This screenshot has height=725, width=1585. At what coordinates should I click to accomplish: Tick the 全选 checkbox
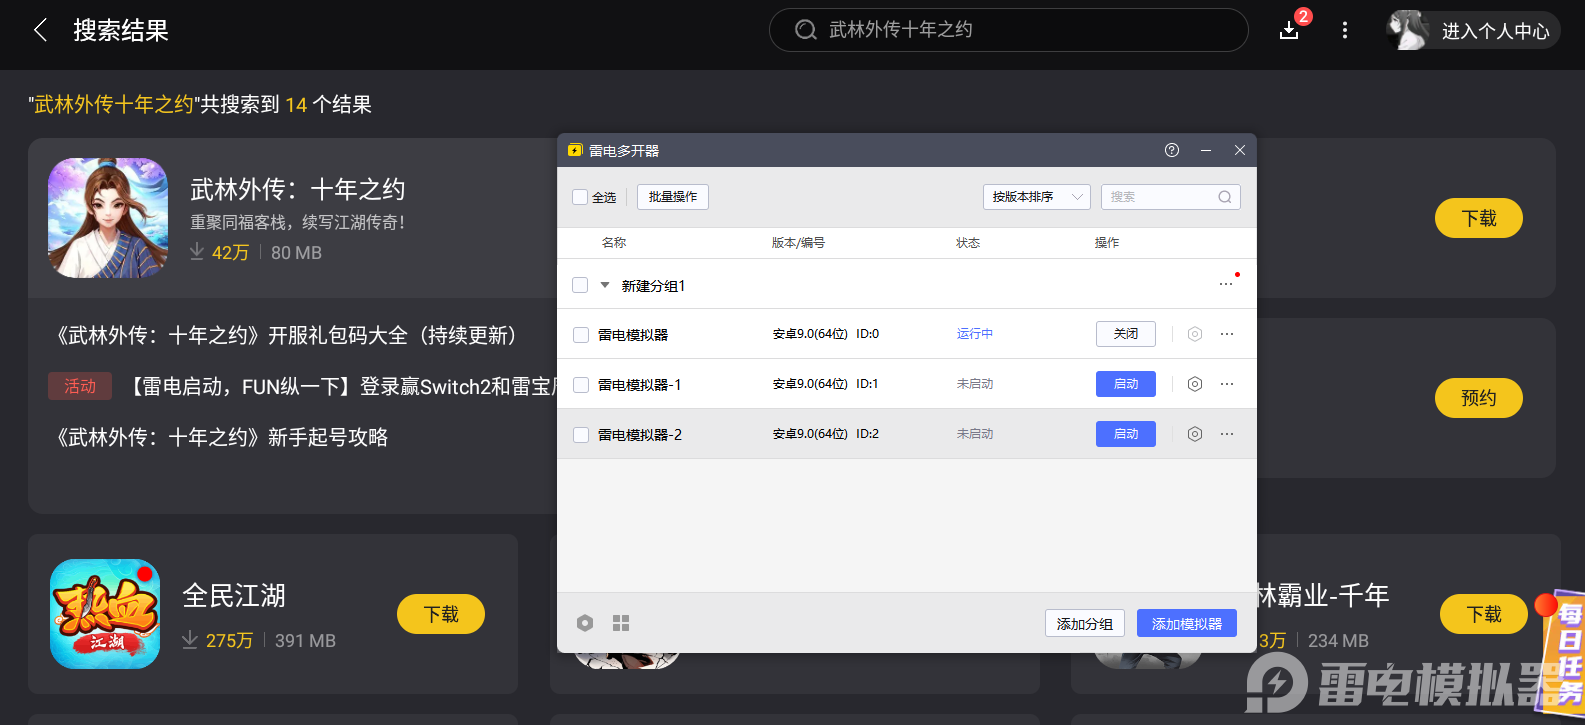pyautogui.click(x=580, y=197)
